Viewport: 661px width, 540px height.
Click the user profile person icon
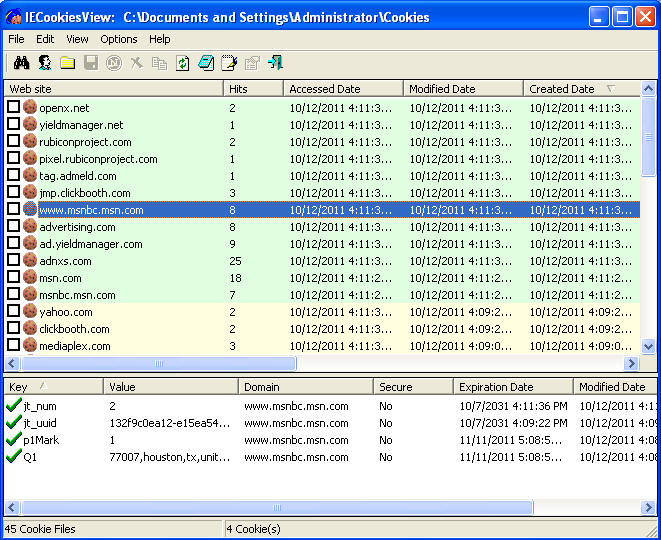(x=45, y=63)
